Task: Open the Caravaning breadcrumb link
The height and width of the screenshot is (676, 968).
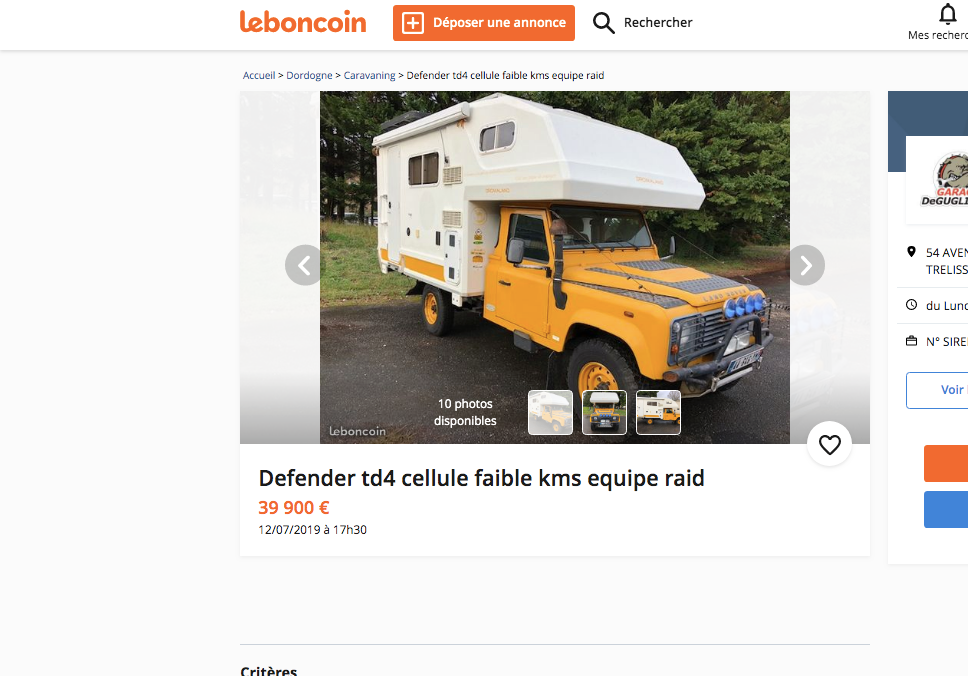Action: tap(369, 75)
